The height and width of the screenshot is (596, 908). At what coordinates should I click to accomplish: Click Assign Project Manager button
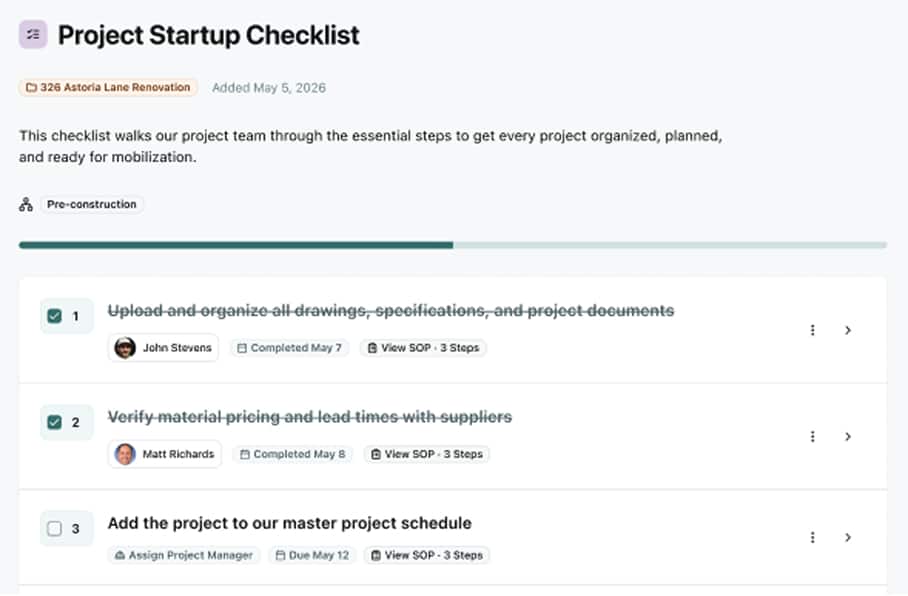point(184,555)
